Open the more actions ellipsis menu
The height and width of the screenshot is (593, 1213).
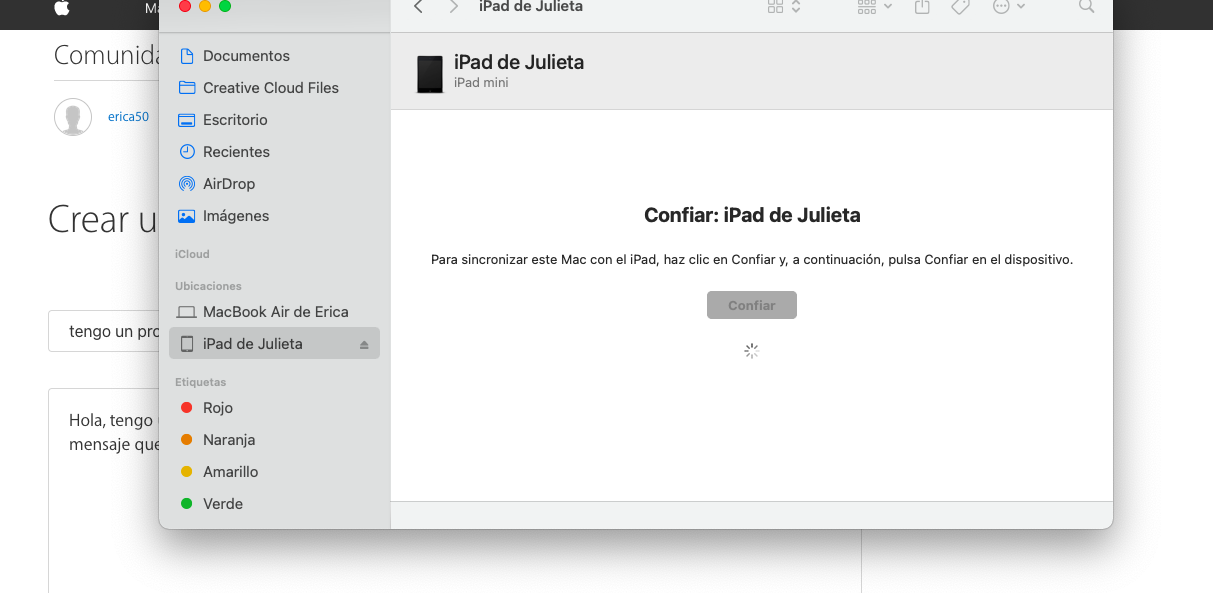coord(1008,7)
